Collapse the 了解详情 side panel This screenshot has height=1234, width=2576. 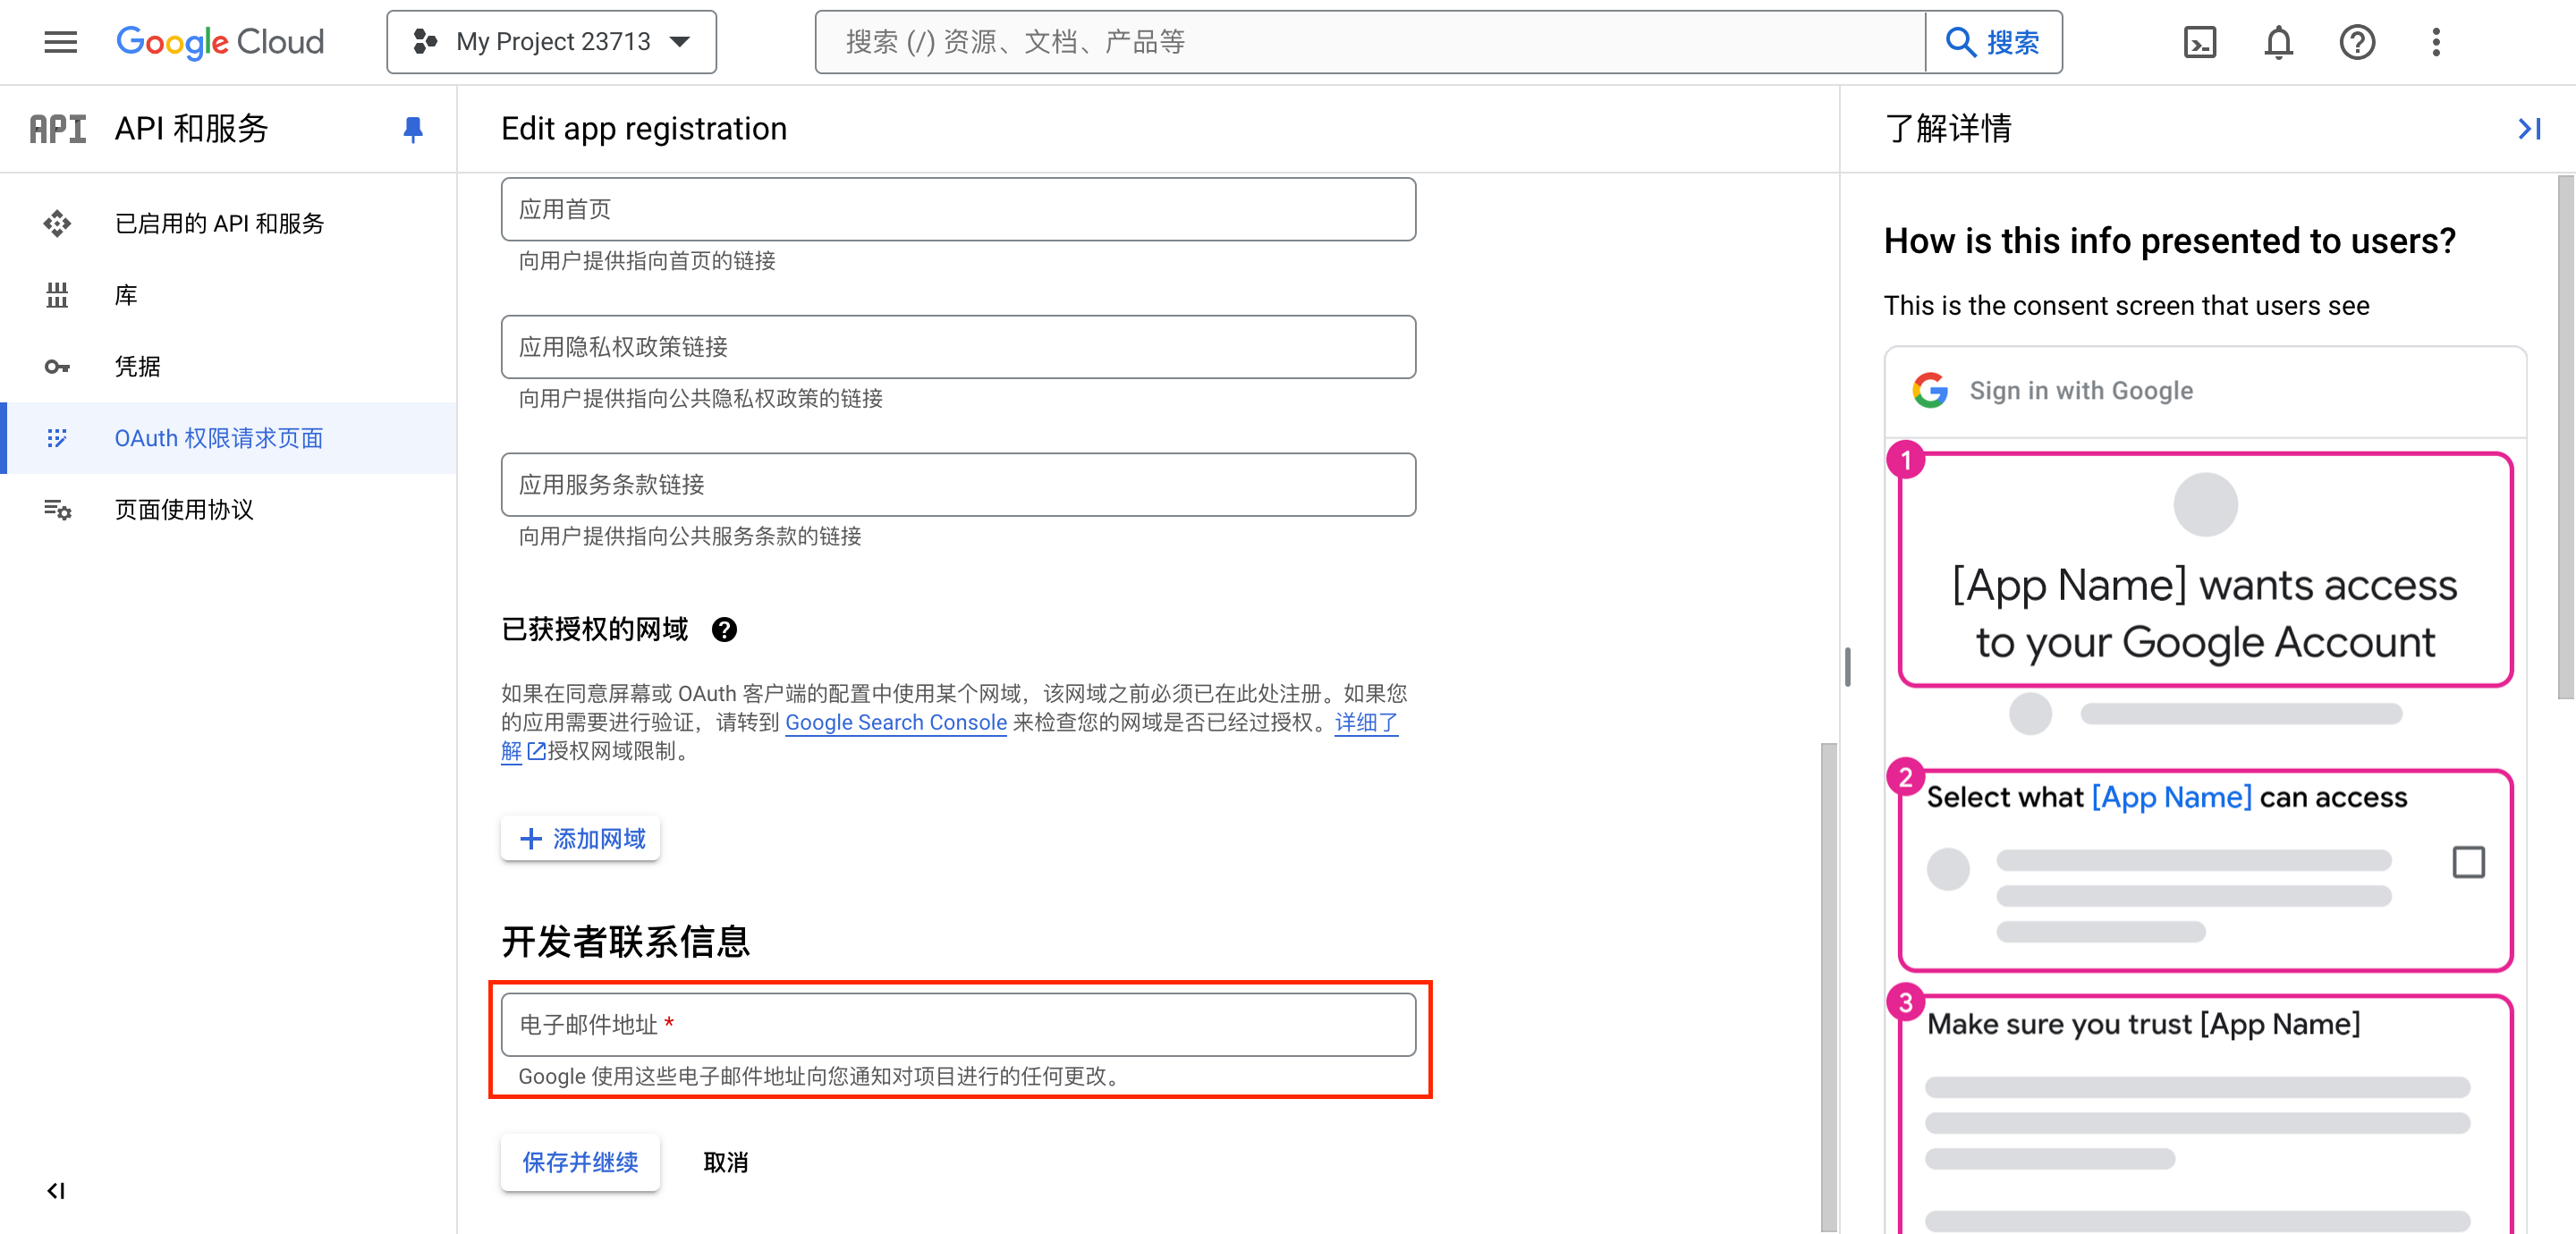coord(2529,129)
